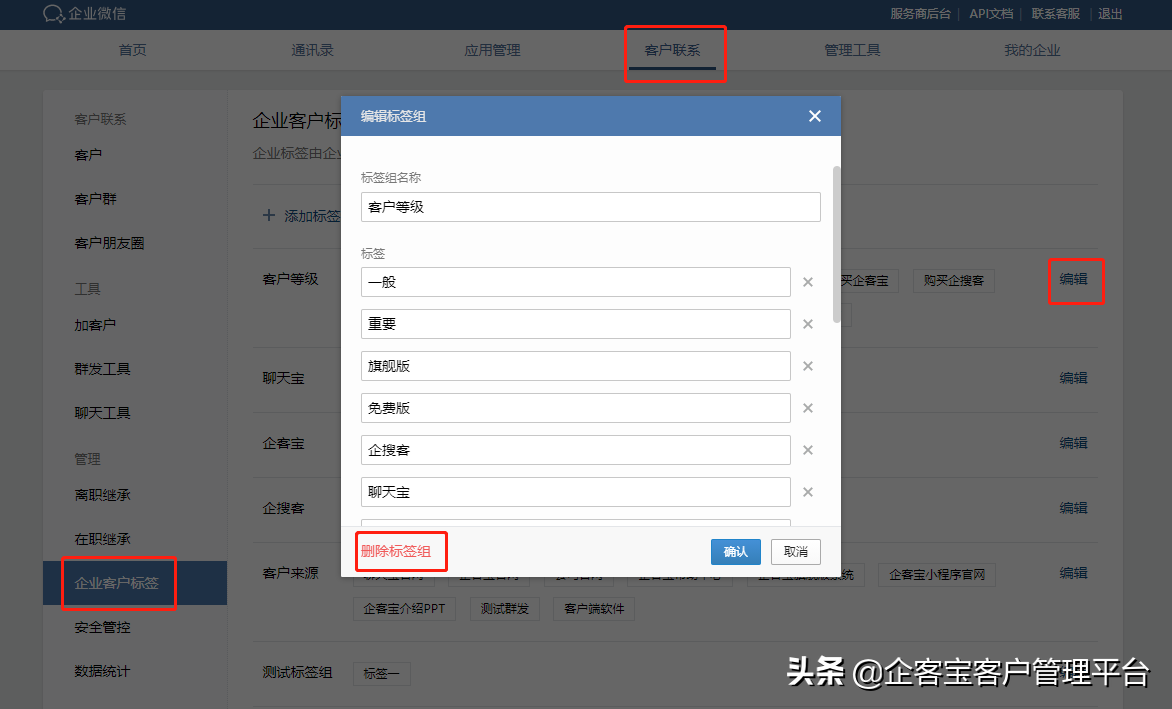
Task: Click the 免费版 tag input field
Action: coord(576,408)
